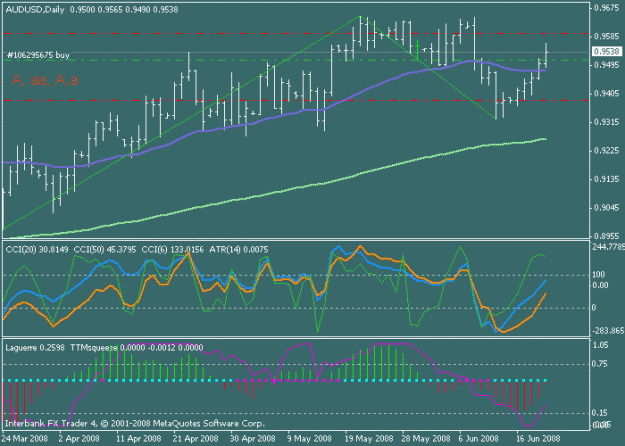Click the 0.75 Laguerre scale value
This screenshot has height=446, width=625.
click(x=601, y=364)
